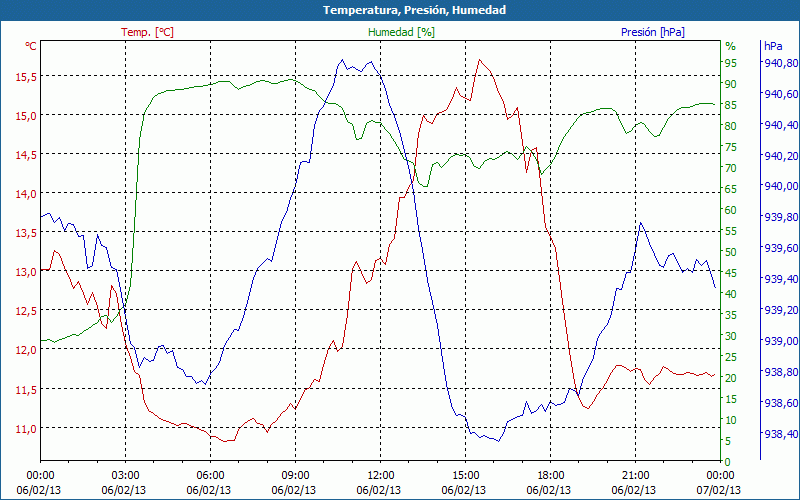This screenshot has height=500, width=800.
Task: Click the '60' humidity axis value
Action: pyautogui.click(x=731, y=210)
